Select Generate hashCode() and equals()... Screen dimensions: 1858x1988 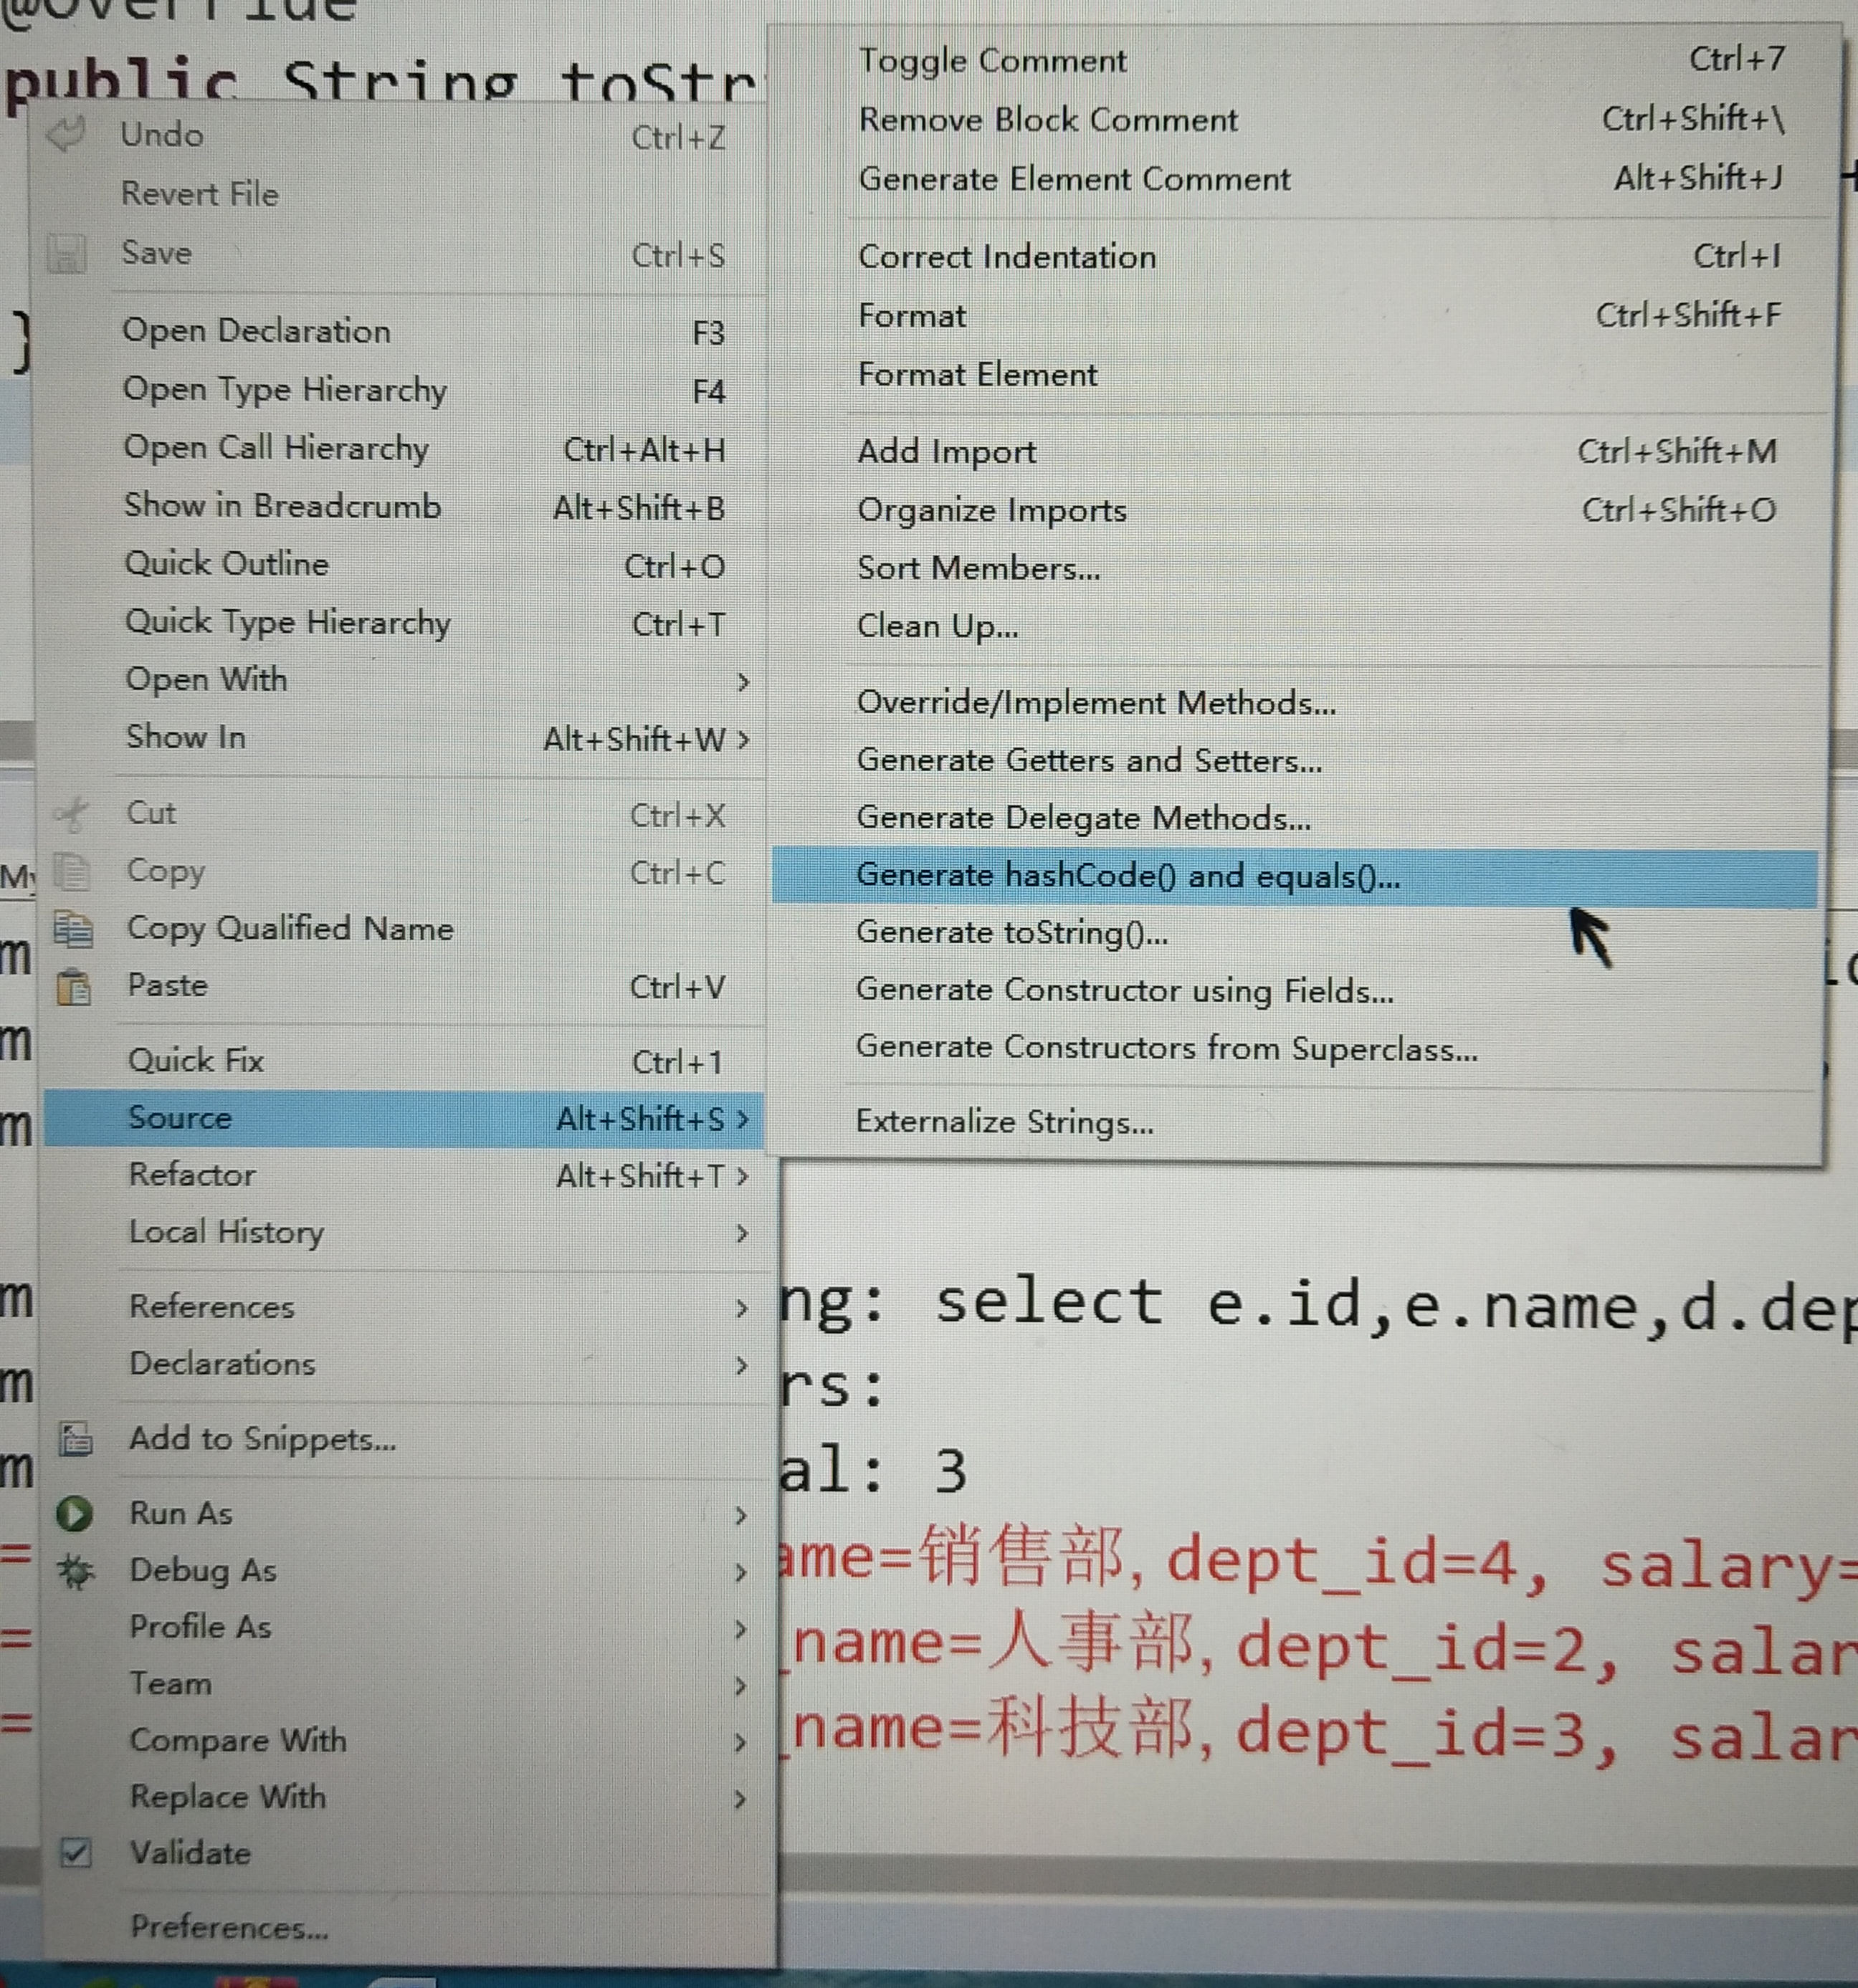[x=1127, y=877]
